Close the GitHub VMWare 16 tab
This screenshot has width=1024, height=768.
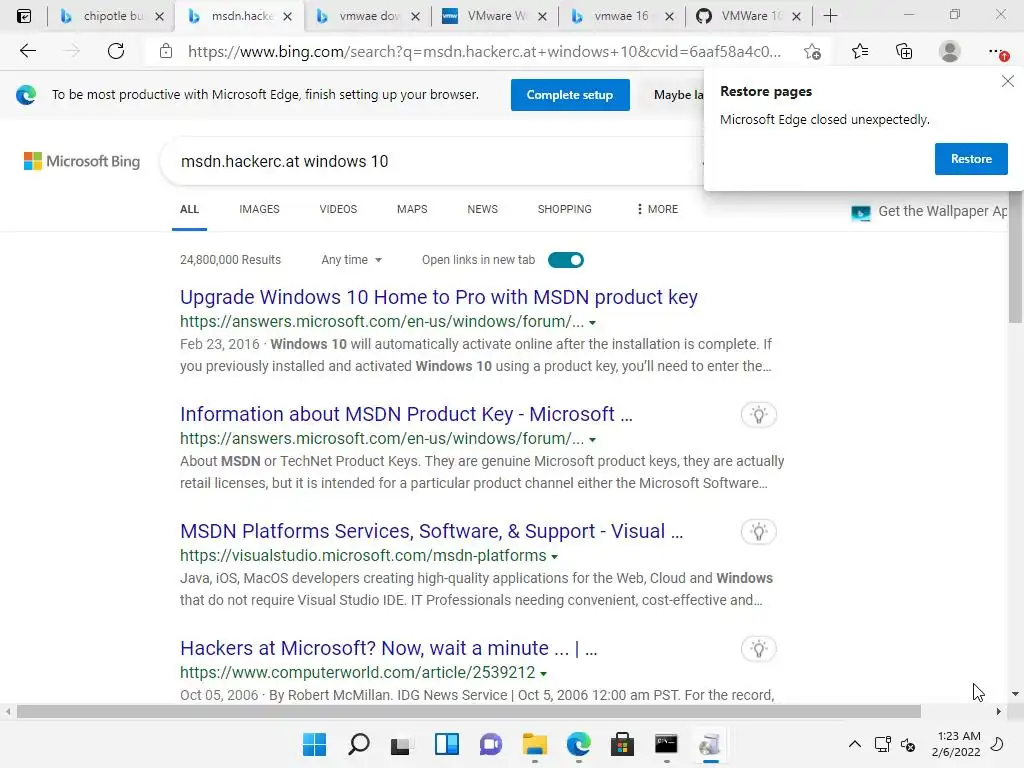click(796, 16)
